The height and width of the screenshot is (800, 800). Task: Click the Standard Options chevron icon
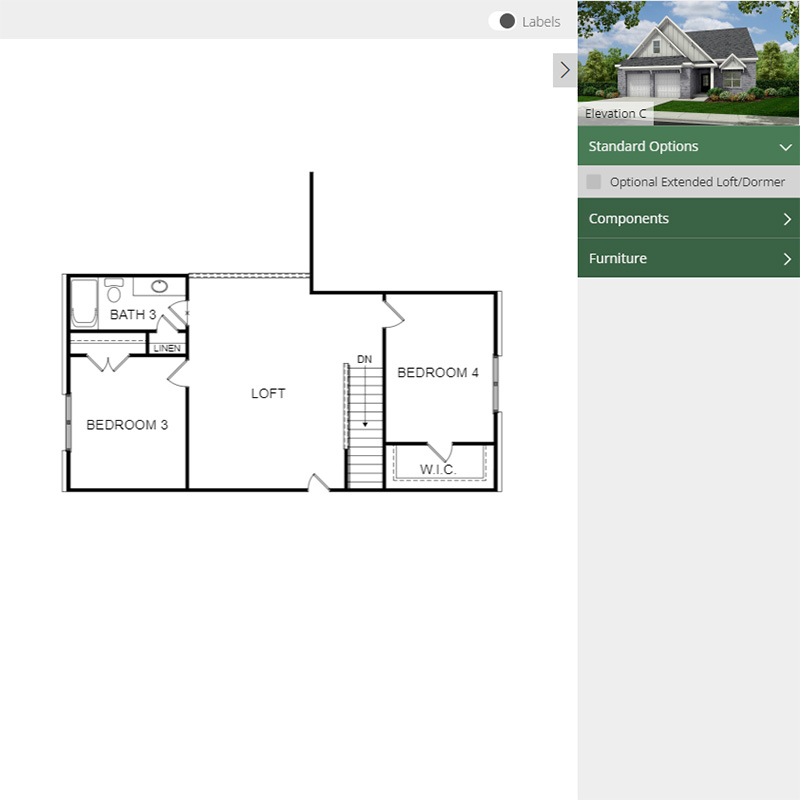[x=785, y=147]
